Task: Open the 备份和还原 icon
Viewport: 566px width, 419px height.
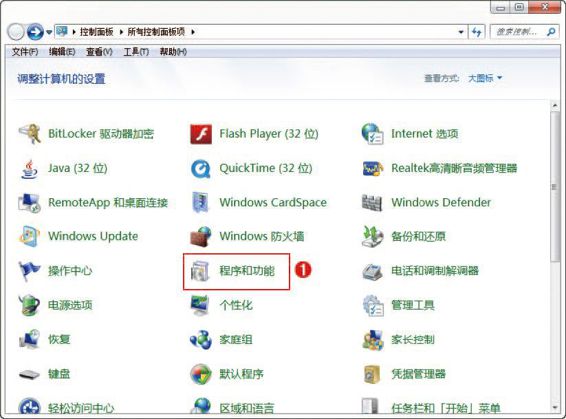Action: click(x=372, y=237)
